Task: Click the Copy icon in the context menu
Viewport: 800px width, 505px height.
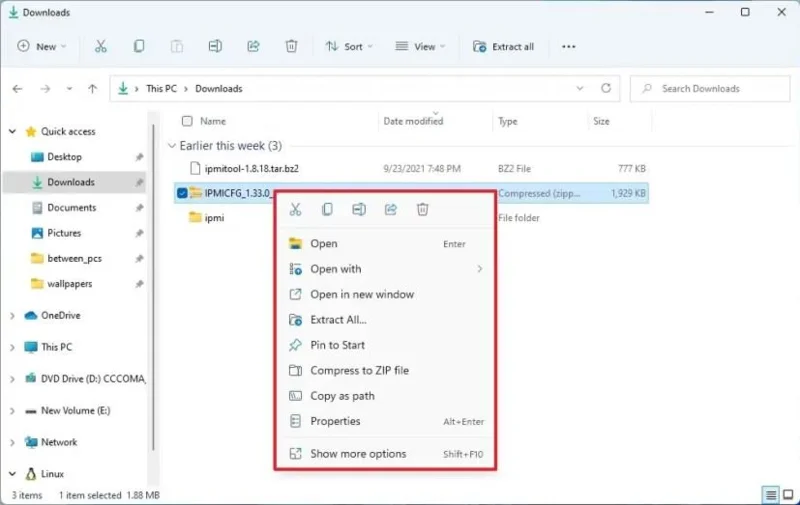Action: pos(327,209)
